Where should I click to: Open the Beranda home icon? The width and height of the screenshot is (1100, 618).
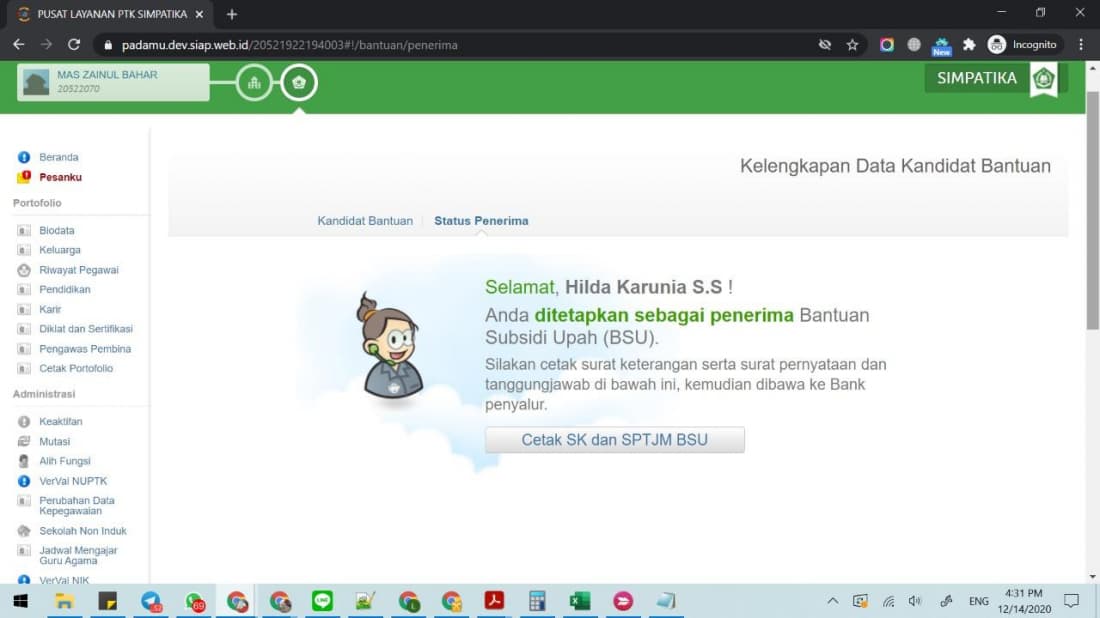22,157
